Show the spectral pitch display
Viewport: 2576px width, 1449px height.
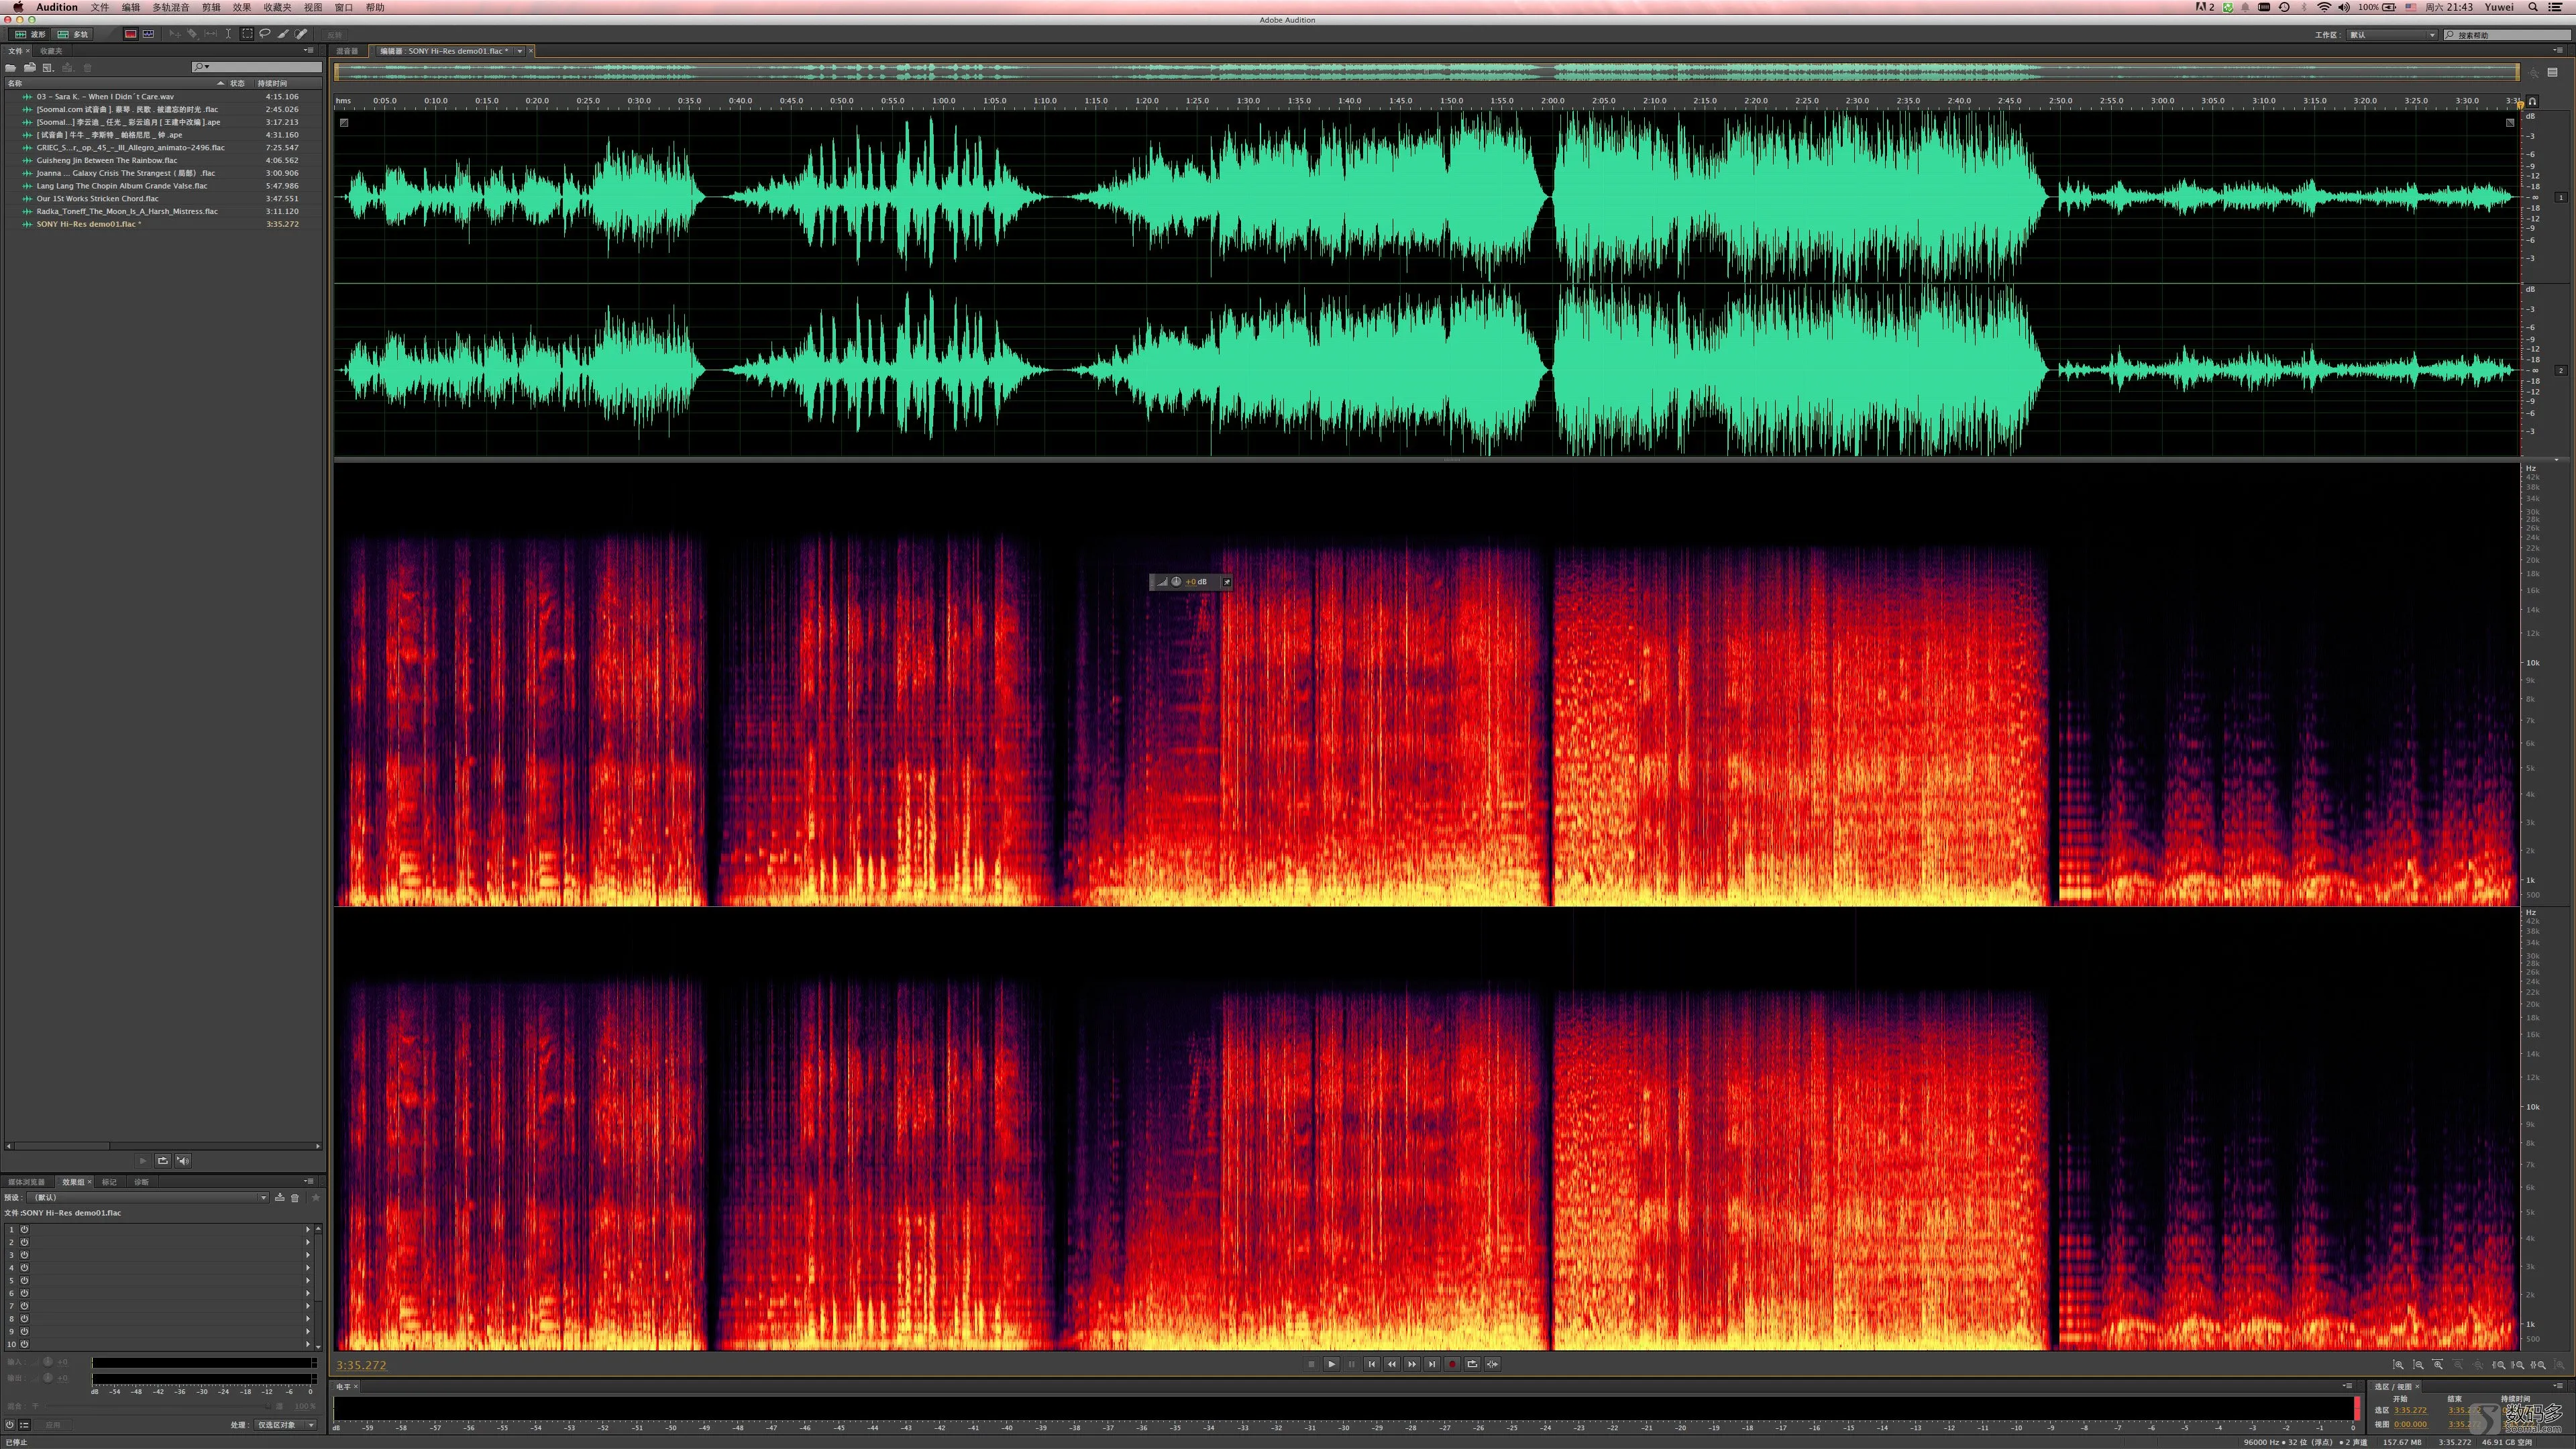click(148, 34)
